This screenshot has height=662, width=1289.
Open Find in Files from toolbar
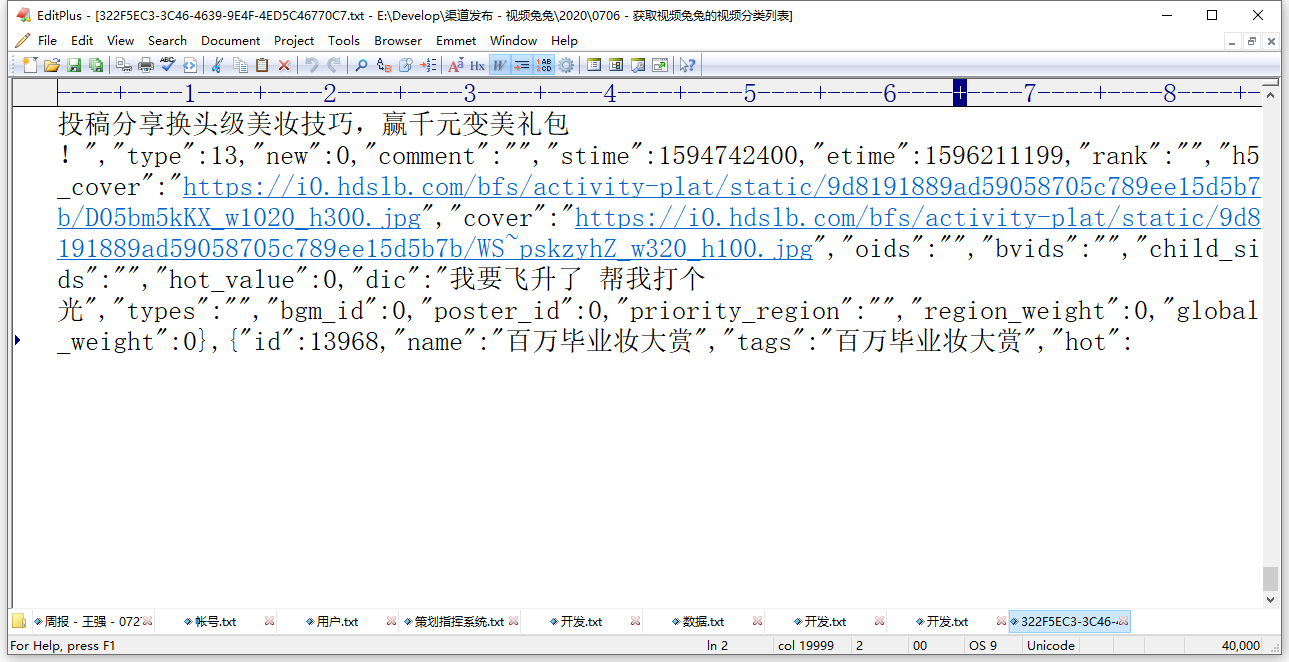coord(406,65)
